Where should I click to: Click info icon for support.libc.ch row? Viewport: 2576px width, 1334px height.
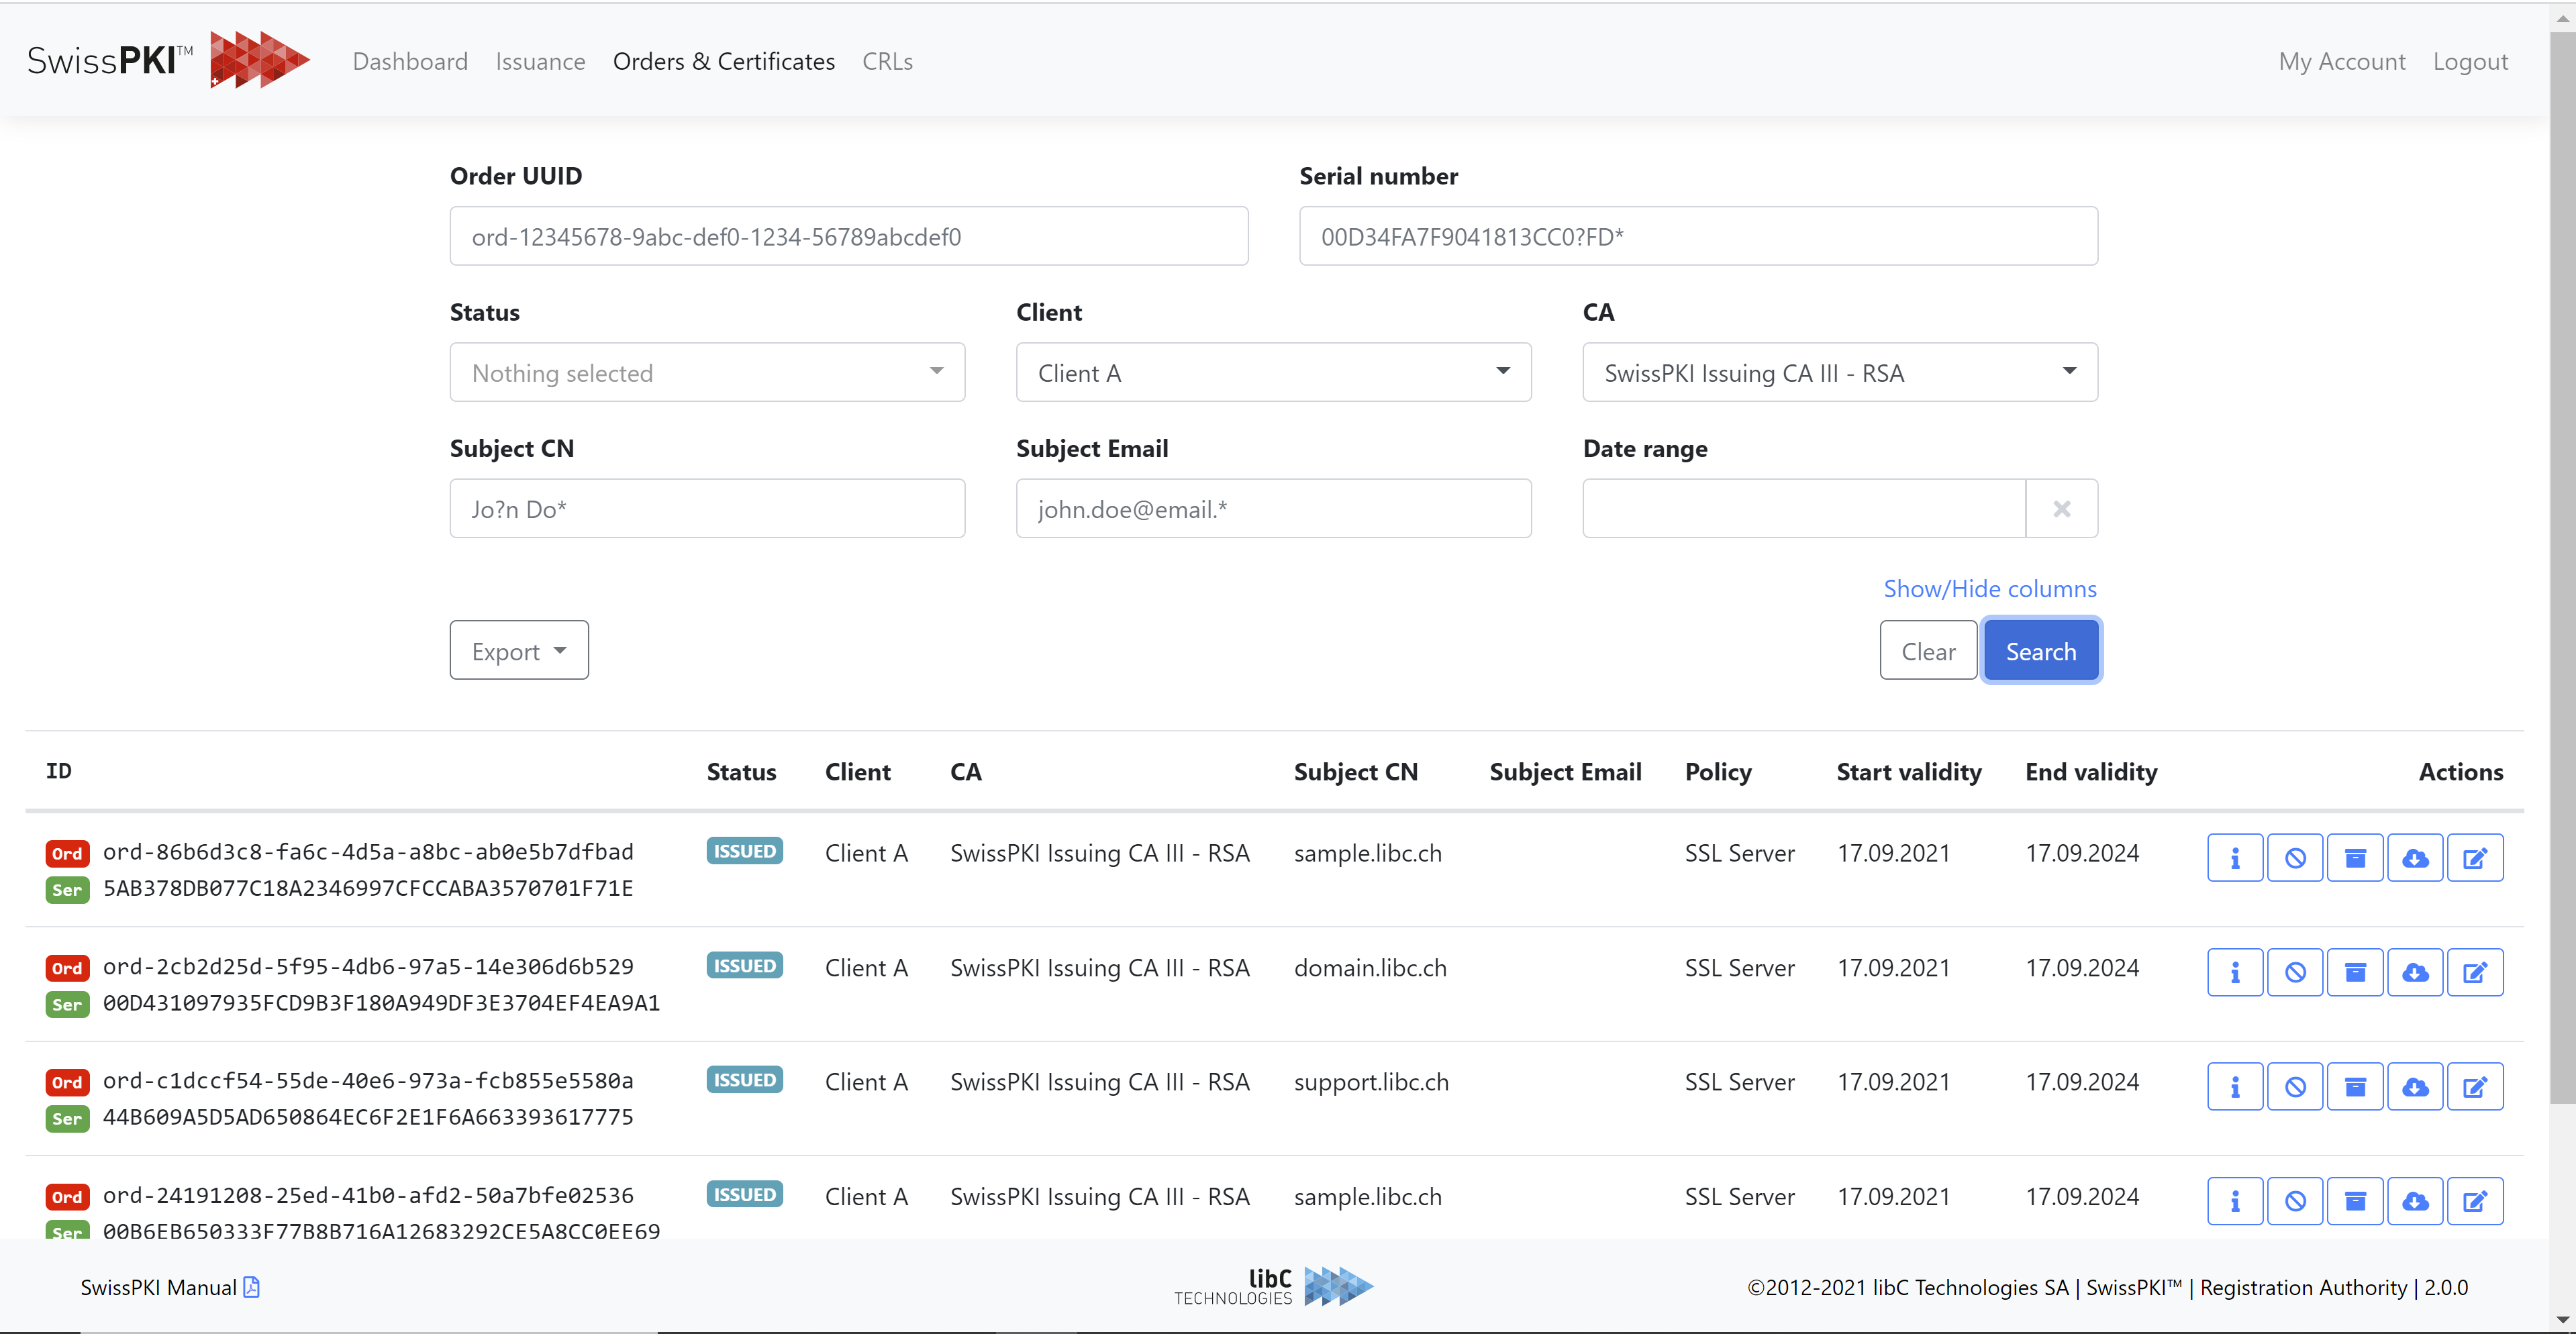[2234, 1087]
